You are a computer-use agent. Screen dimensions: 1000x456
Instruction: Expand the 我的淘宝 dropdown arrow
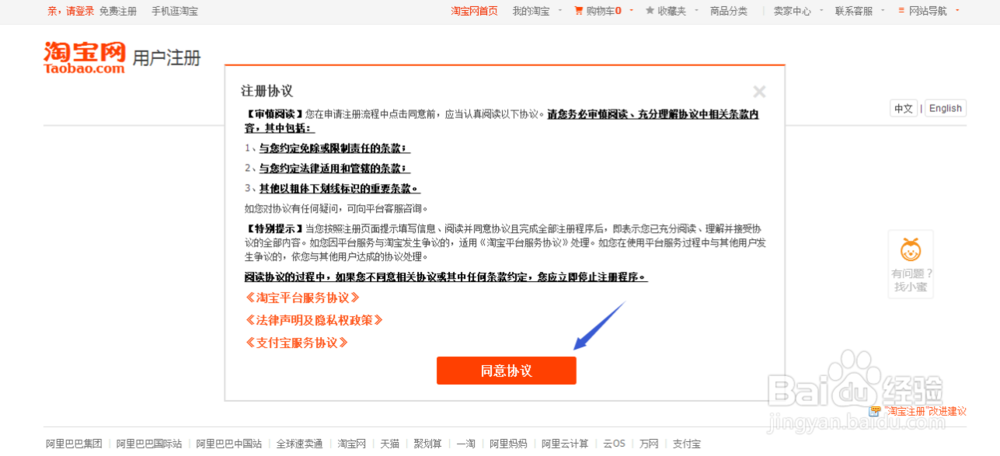[x=560, y=10]
